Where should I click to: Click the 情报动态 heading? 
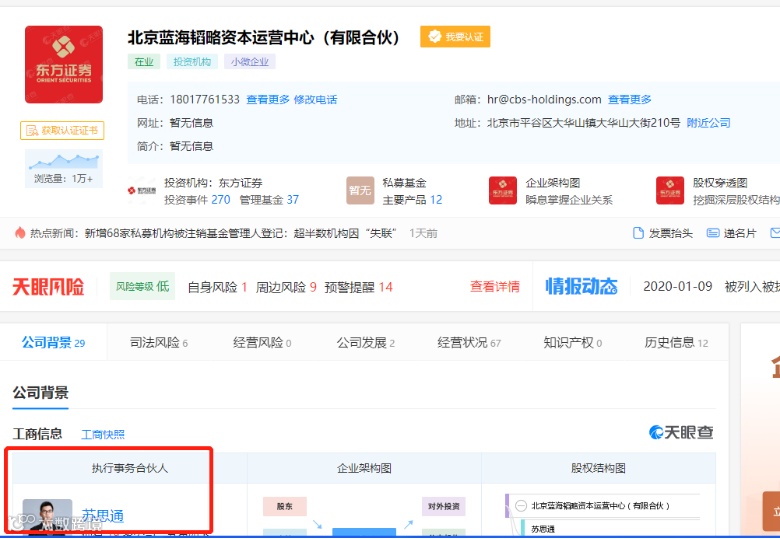tap(582, 286)
